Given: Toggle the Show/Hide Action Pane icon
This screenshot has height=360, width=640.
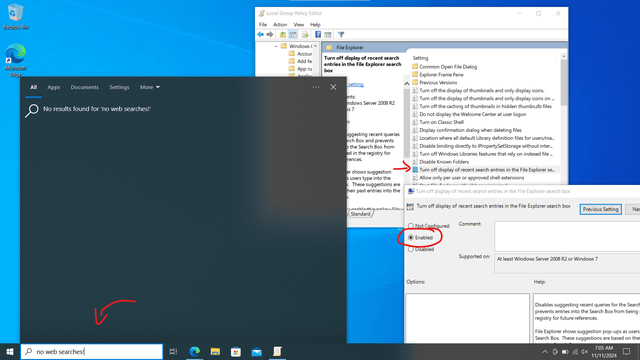Looking at the screenshot, I should pos(327,35).
